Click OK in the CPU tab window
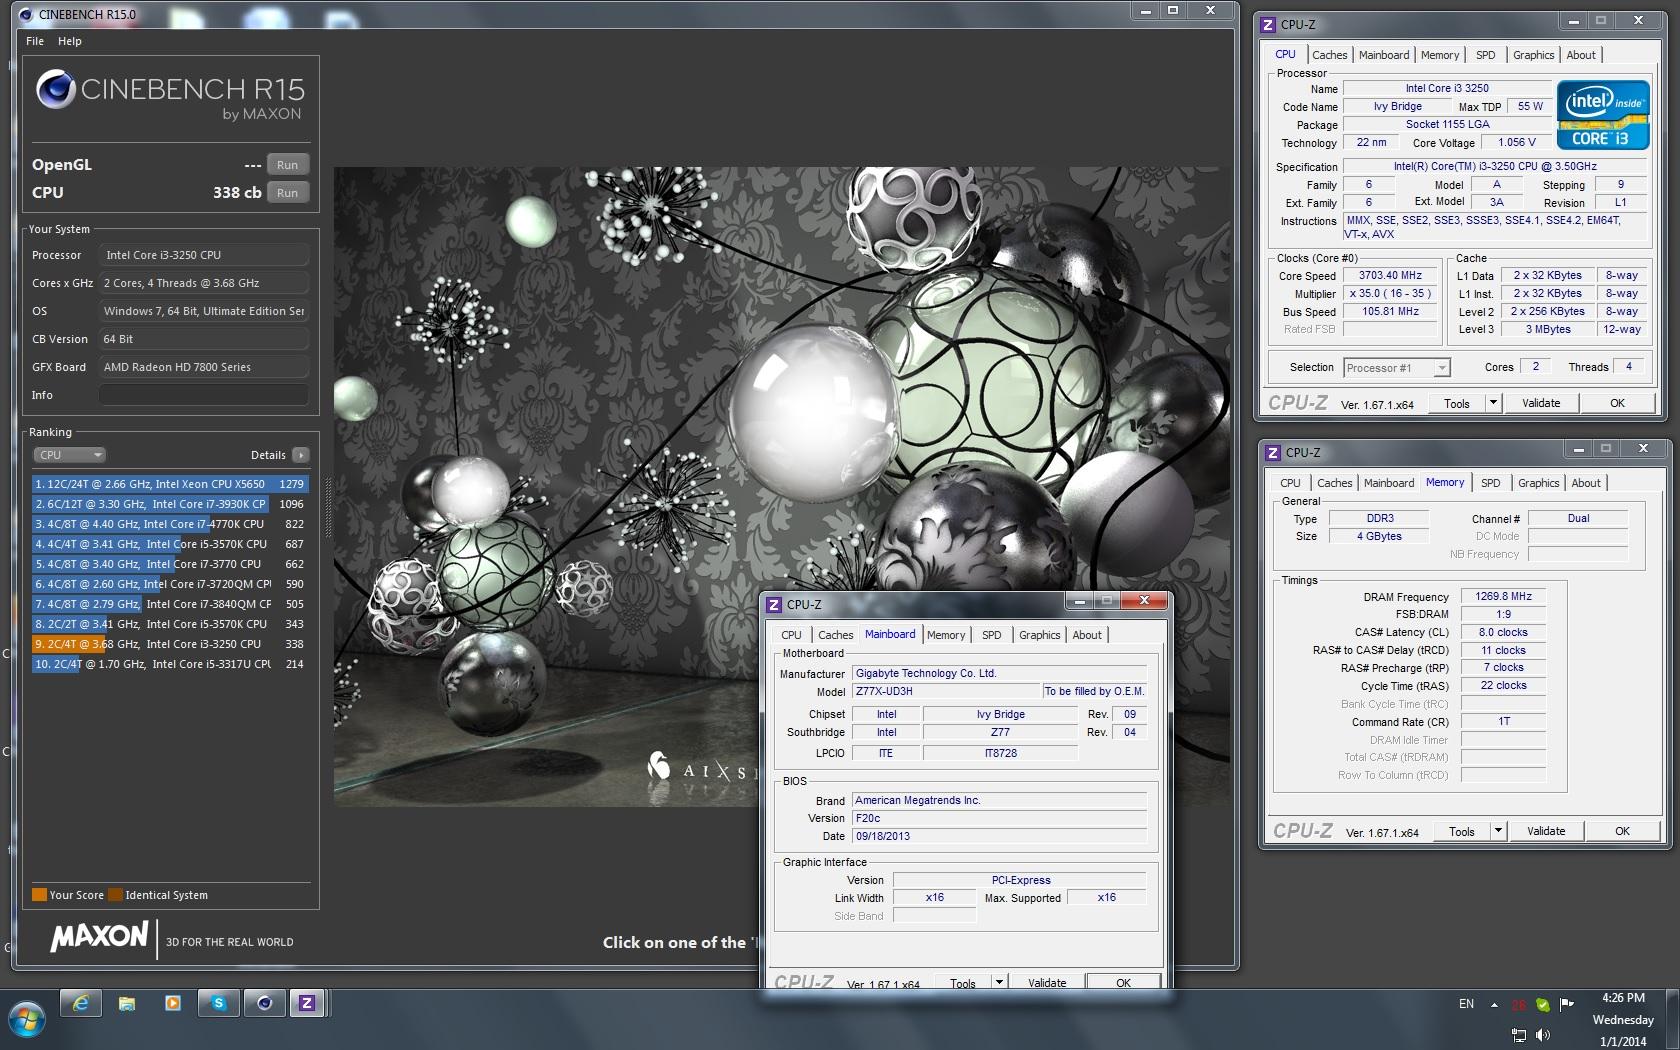The height and width of the screenshot is (1050, 1680). coord(1617,403)
